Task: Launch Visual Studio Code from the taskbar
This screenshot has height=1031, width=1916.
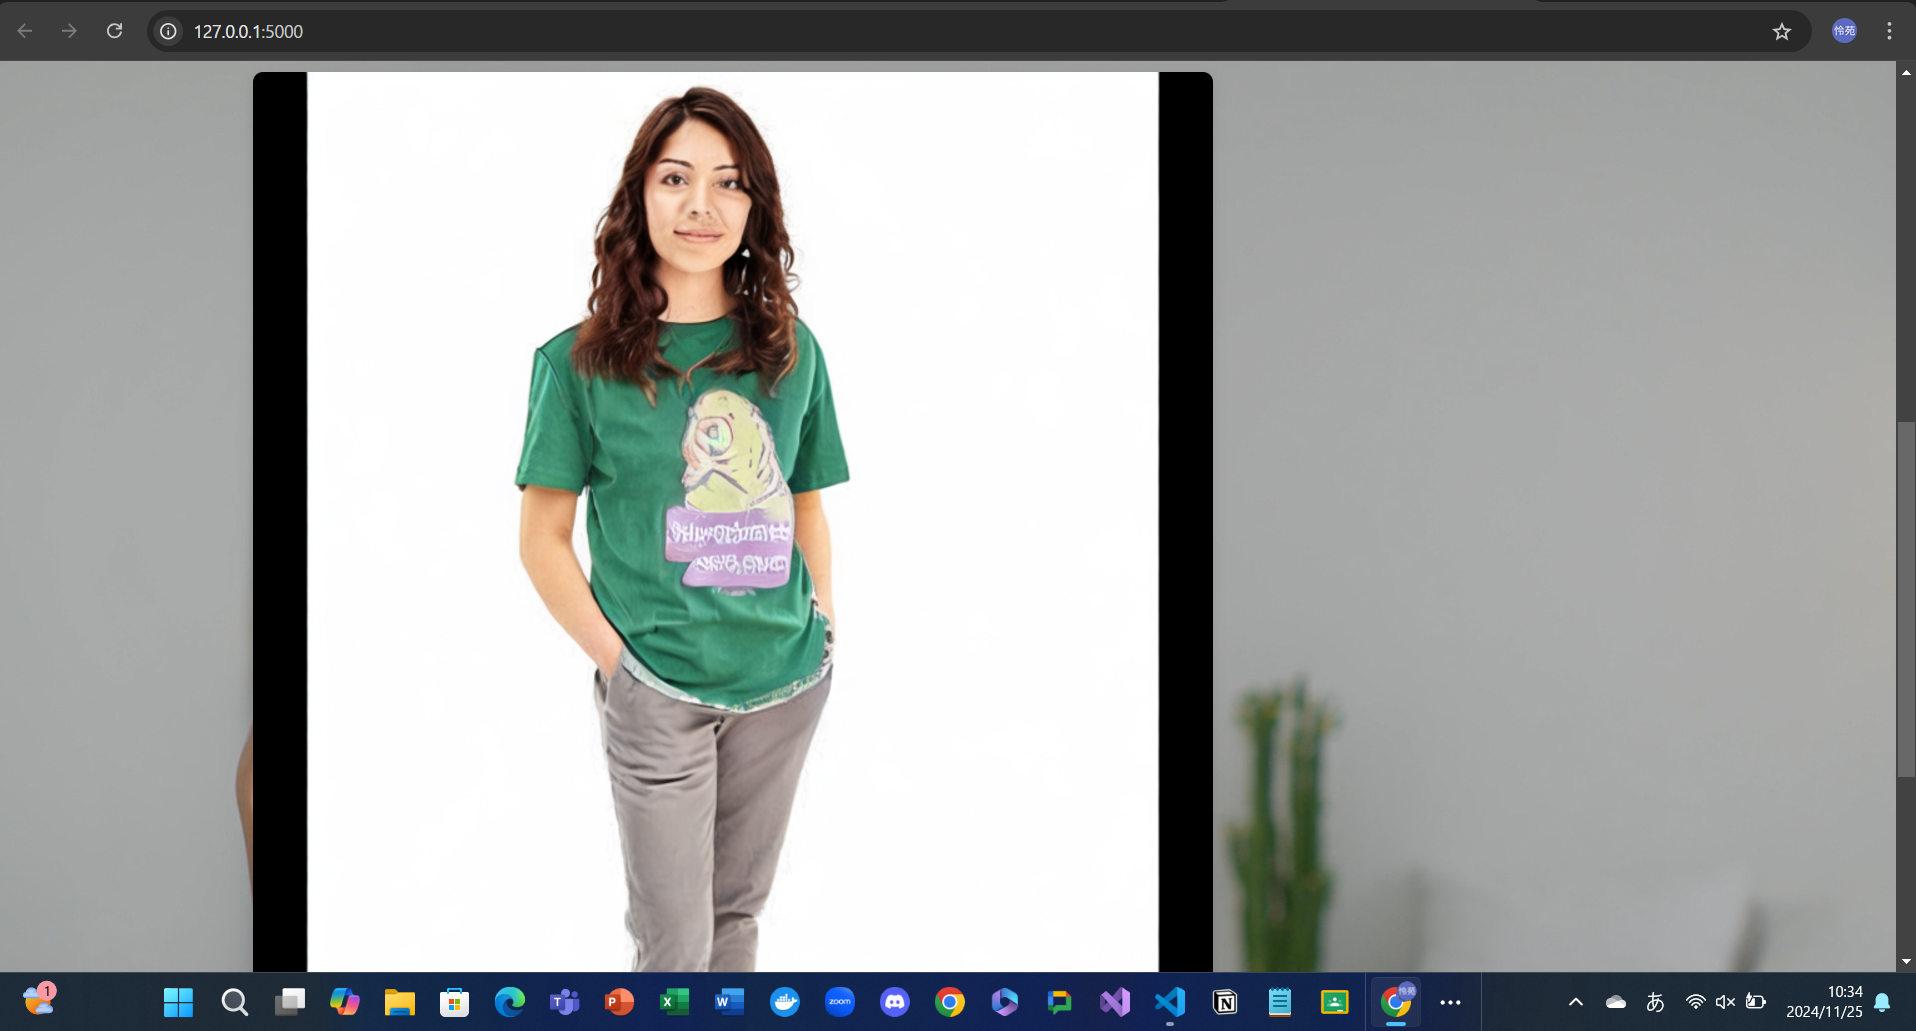Action: pyautogui.click(x=1169, y=1002)
